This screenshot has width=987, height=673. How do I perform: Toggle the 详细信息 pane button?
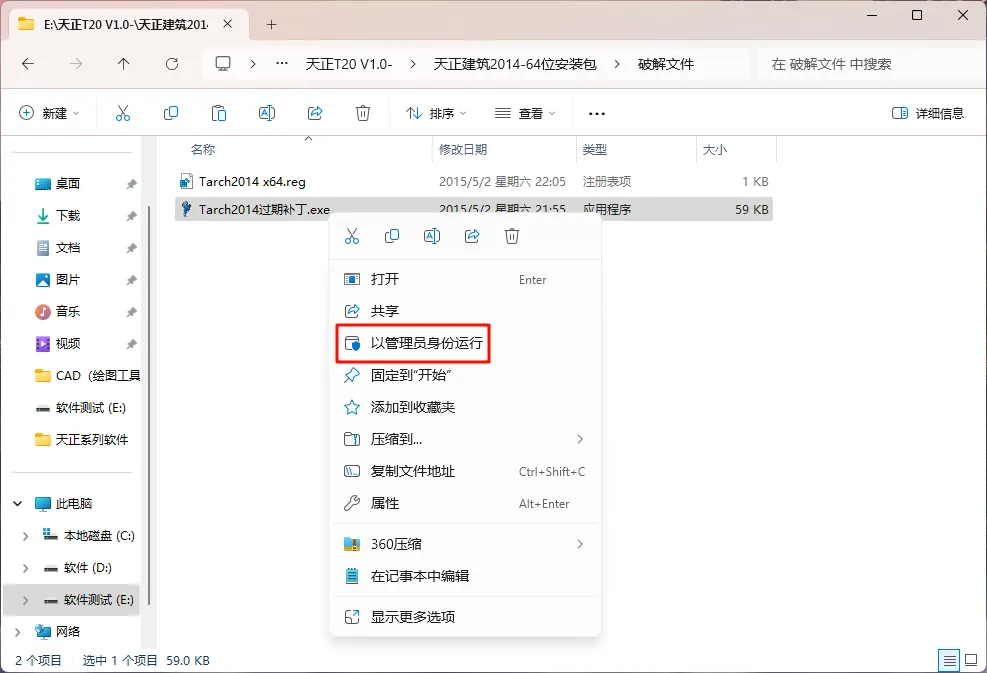[x=928, y=113]
